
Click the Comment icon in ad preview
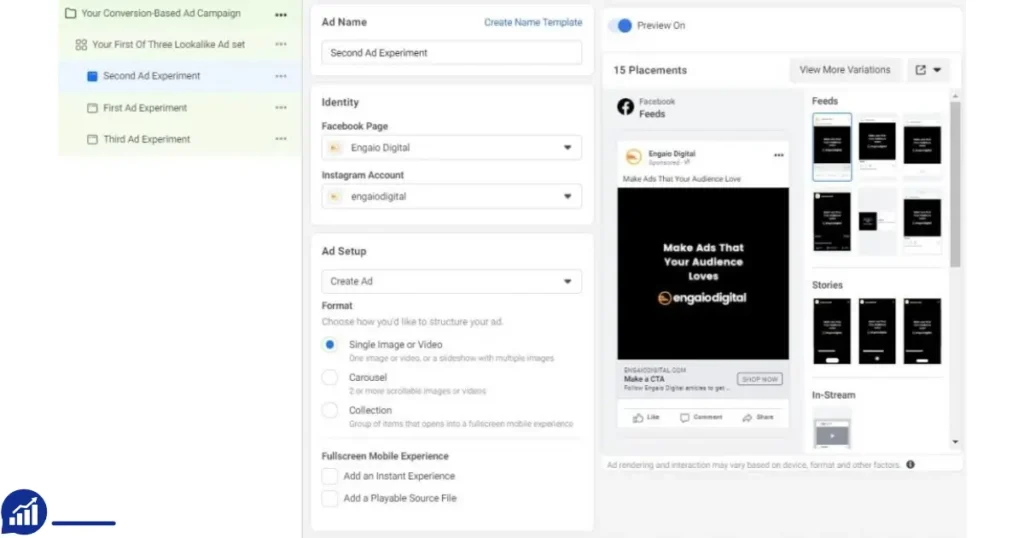pyautogui.click(x=684, y=418)
